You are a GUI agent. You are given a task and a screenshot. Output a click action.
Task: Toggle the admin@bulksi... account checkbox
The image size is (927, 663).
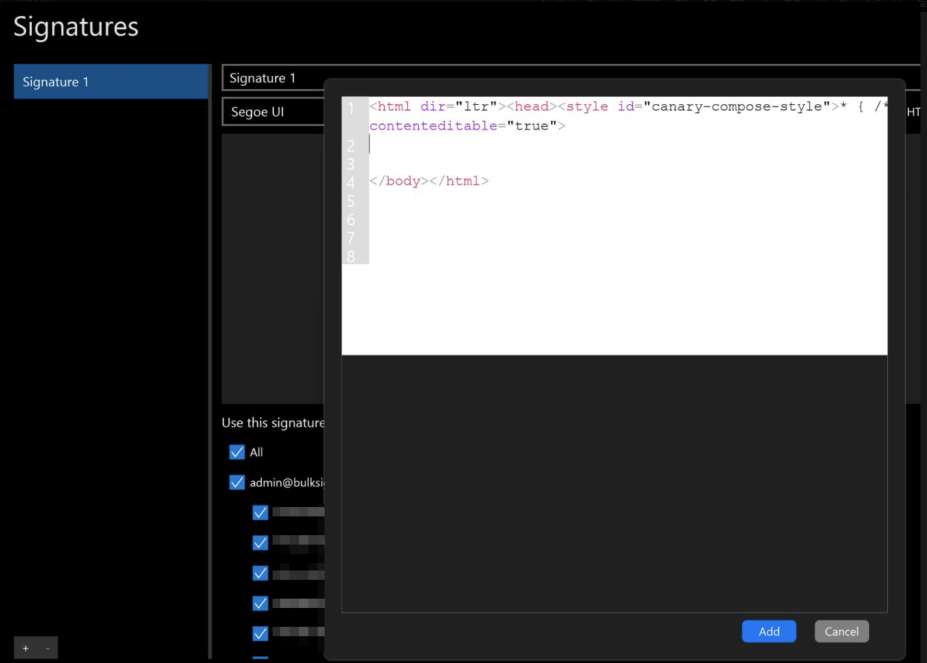click(x=236, y=482)
